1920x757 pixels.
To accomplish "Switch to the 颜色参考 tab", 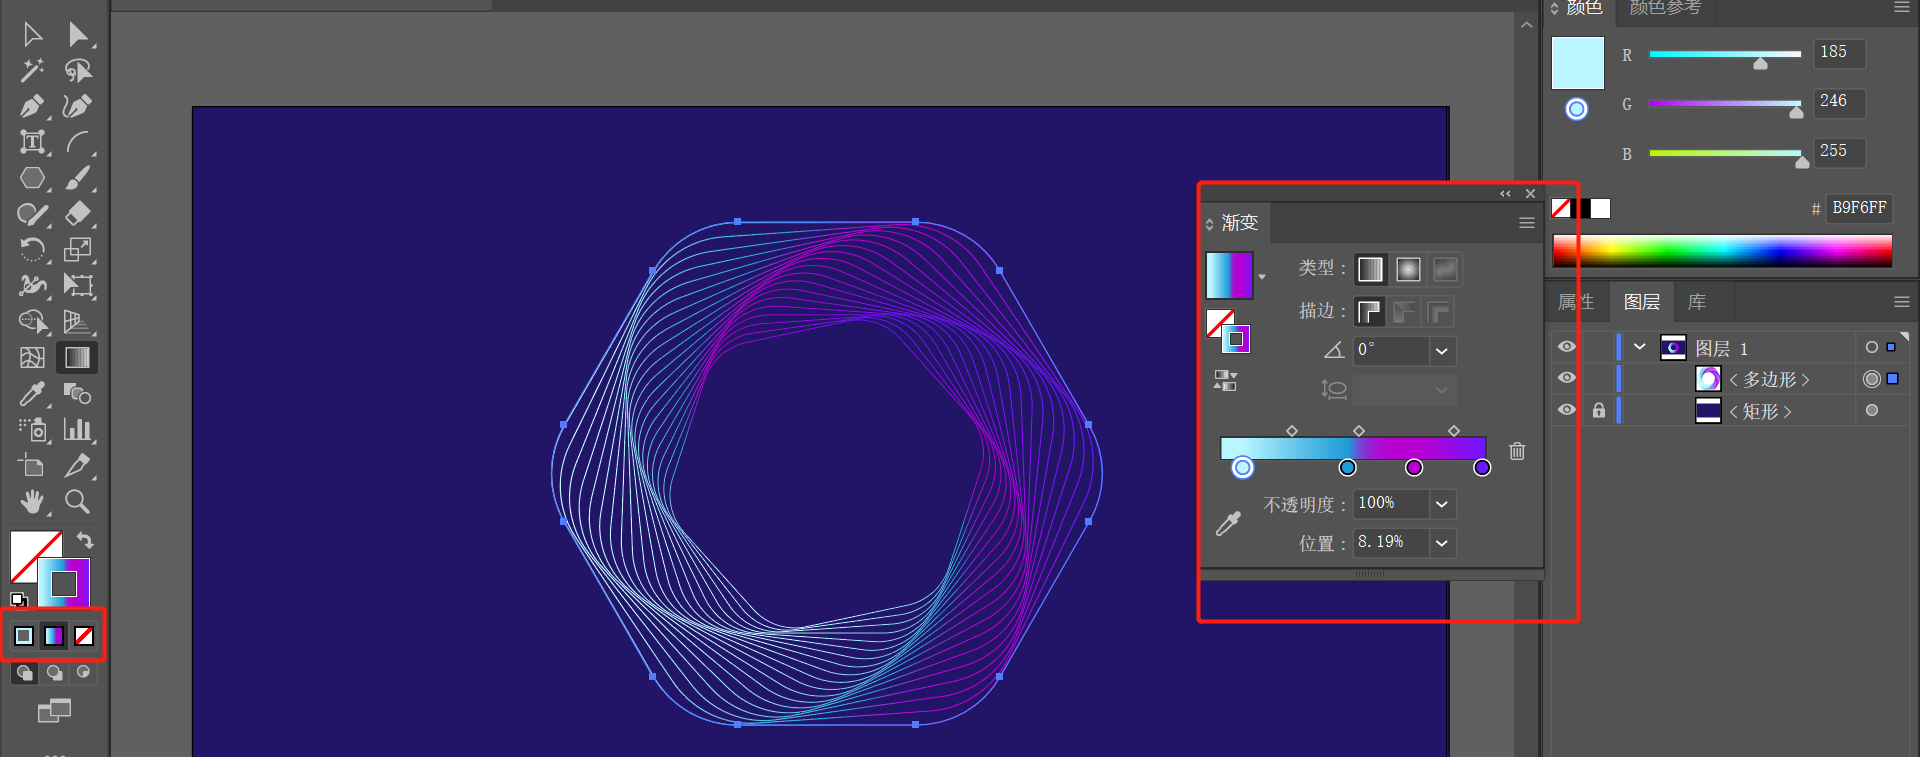I will coord(1665,8).
